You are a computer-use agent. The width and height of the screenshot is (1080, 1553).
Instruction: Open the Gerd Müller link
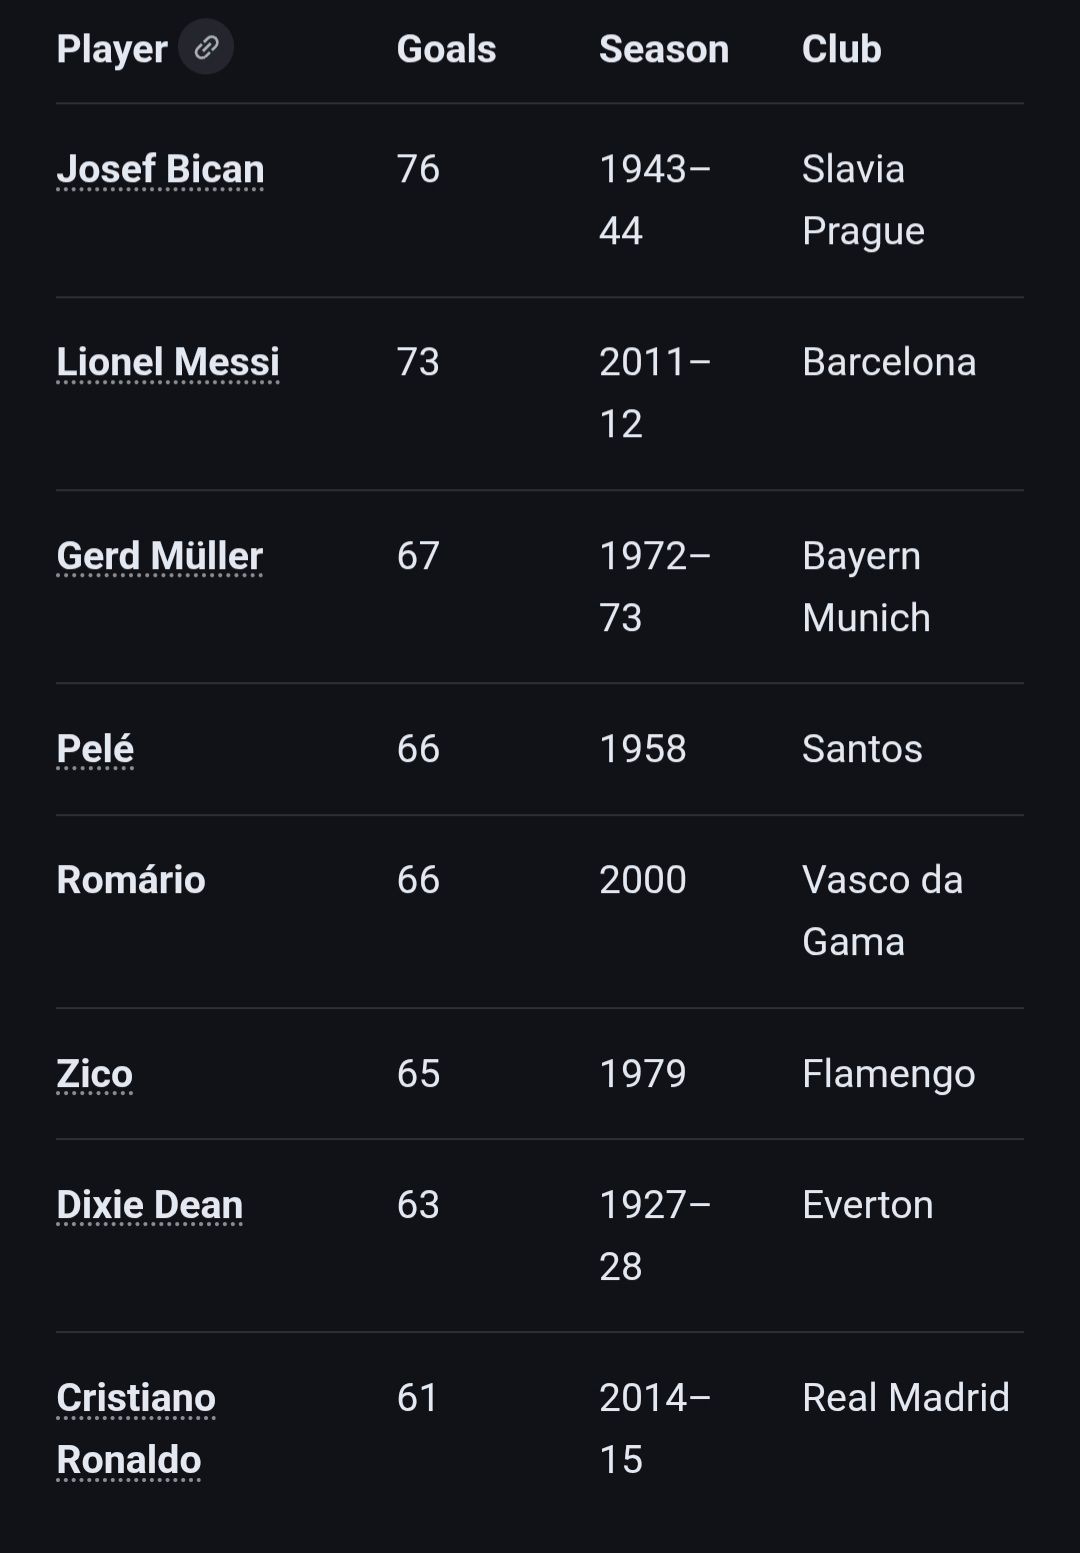[160, 556]
